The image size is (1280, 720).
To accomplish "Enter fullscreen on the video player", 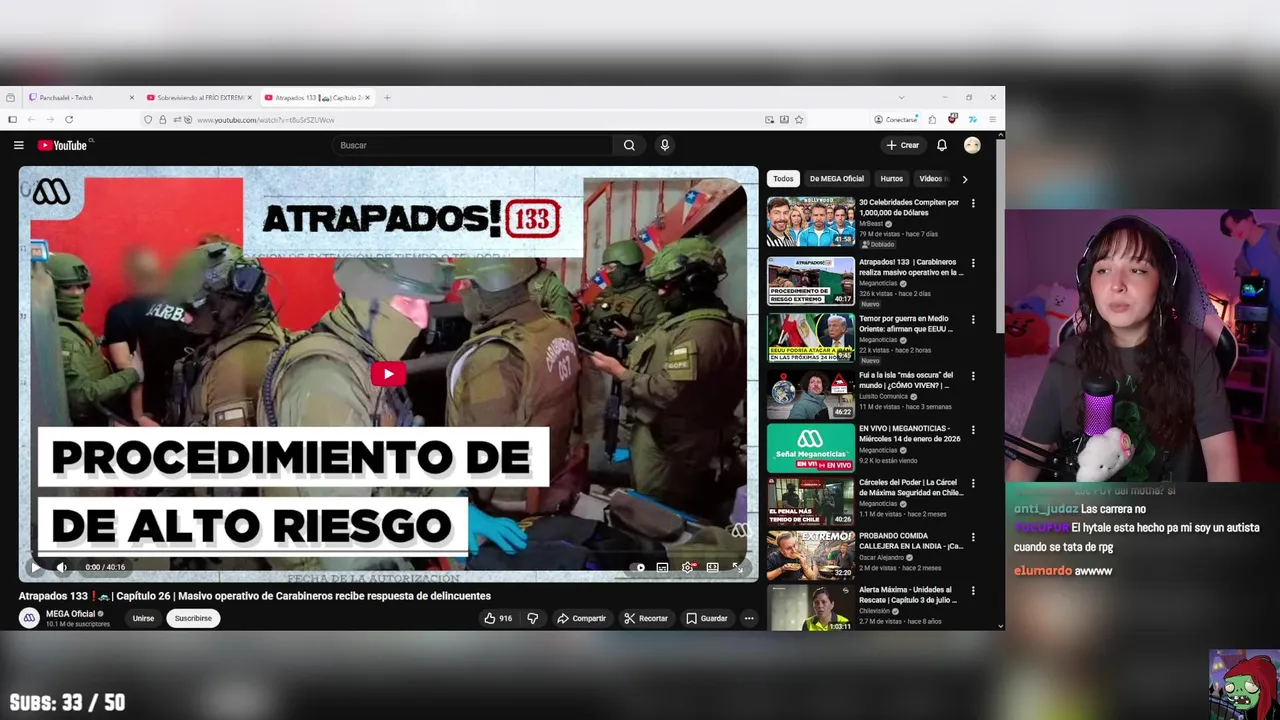I will tap(737, 567).
